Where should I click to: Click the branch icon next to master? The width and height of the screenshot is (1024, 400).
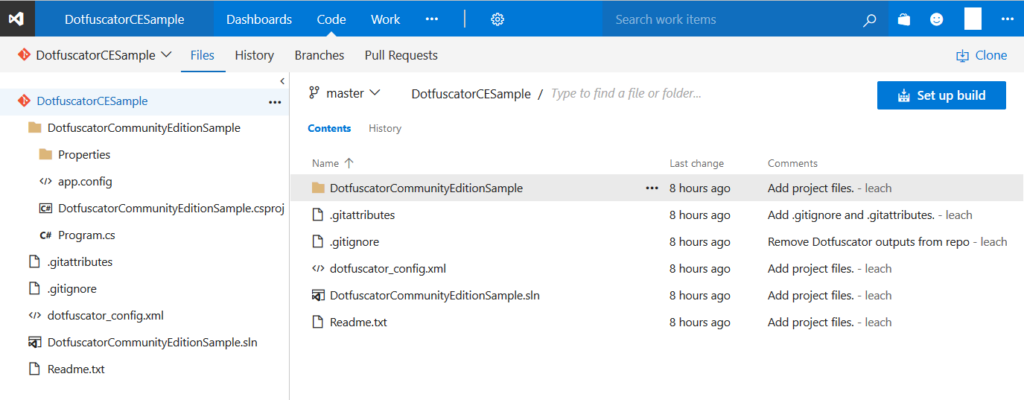tap(314, 93)
